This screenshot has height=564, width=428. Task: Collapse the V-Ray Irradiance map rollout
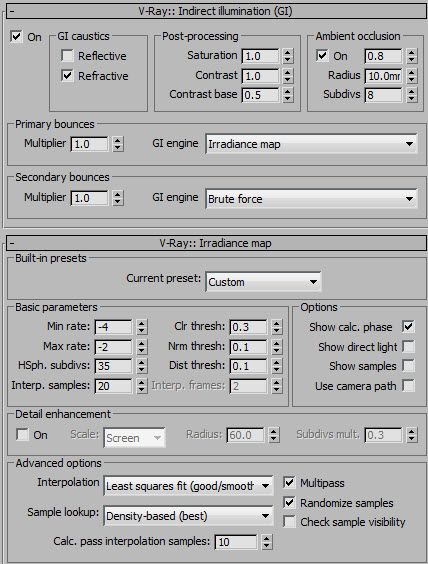11,243
